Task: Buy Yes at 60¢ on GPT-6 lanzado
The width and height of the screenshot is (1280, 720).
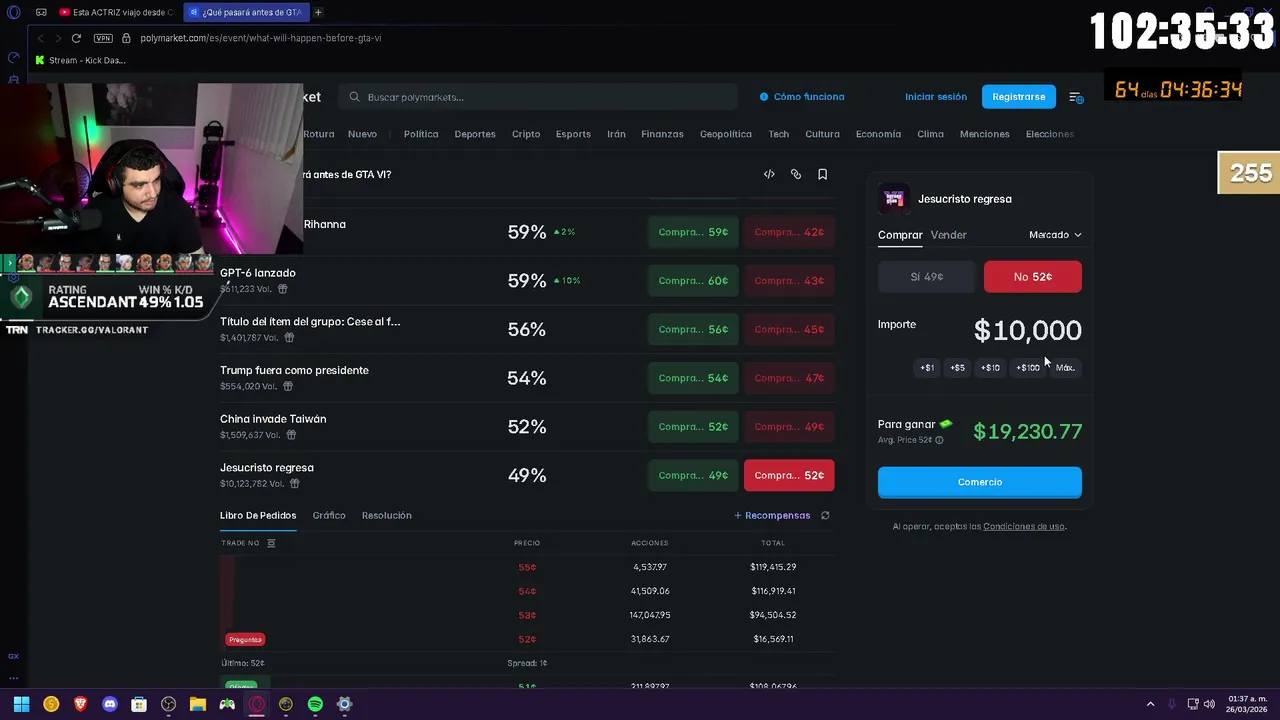Action: (x=693, y=281)
